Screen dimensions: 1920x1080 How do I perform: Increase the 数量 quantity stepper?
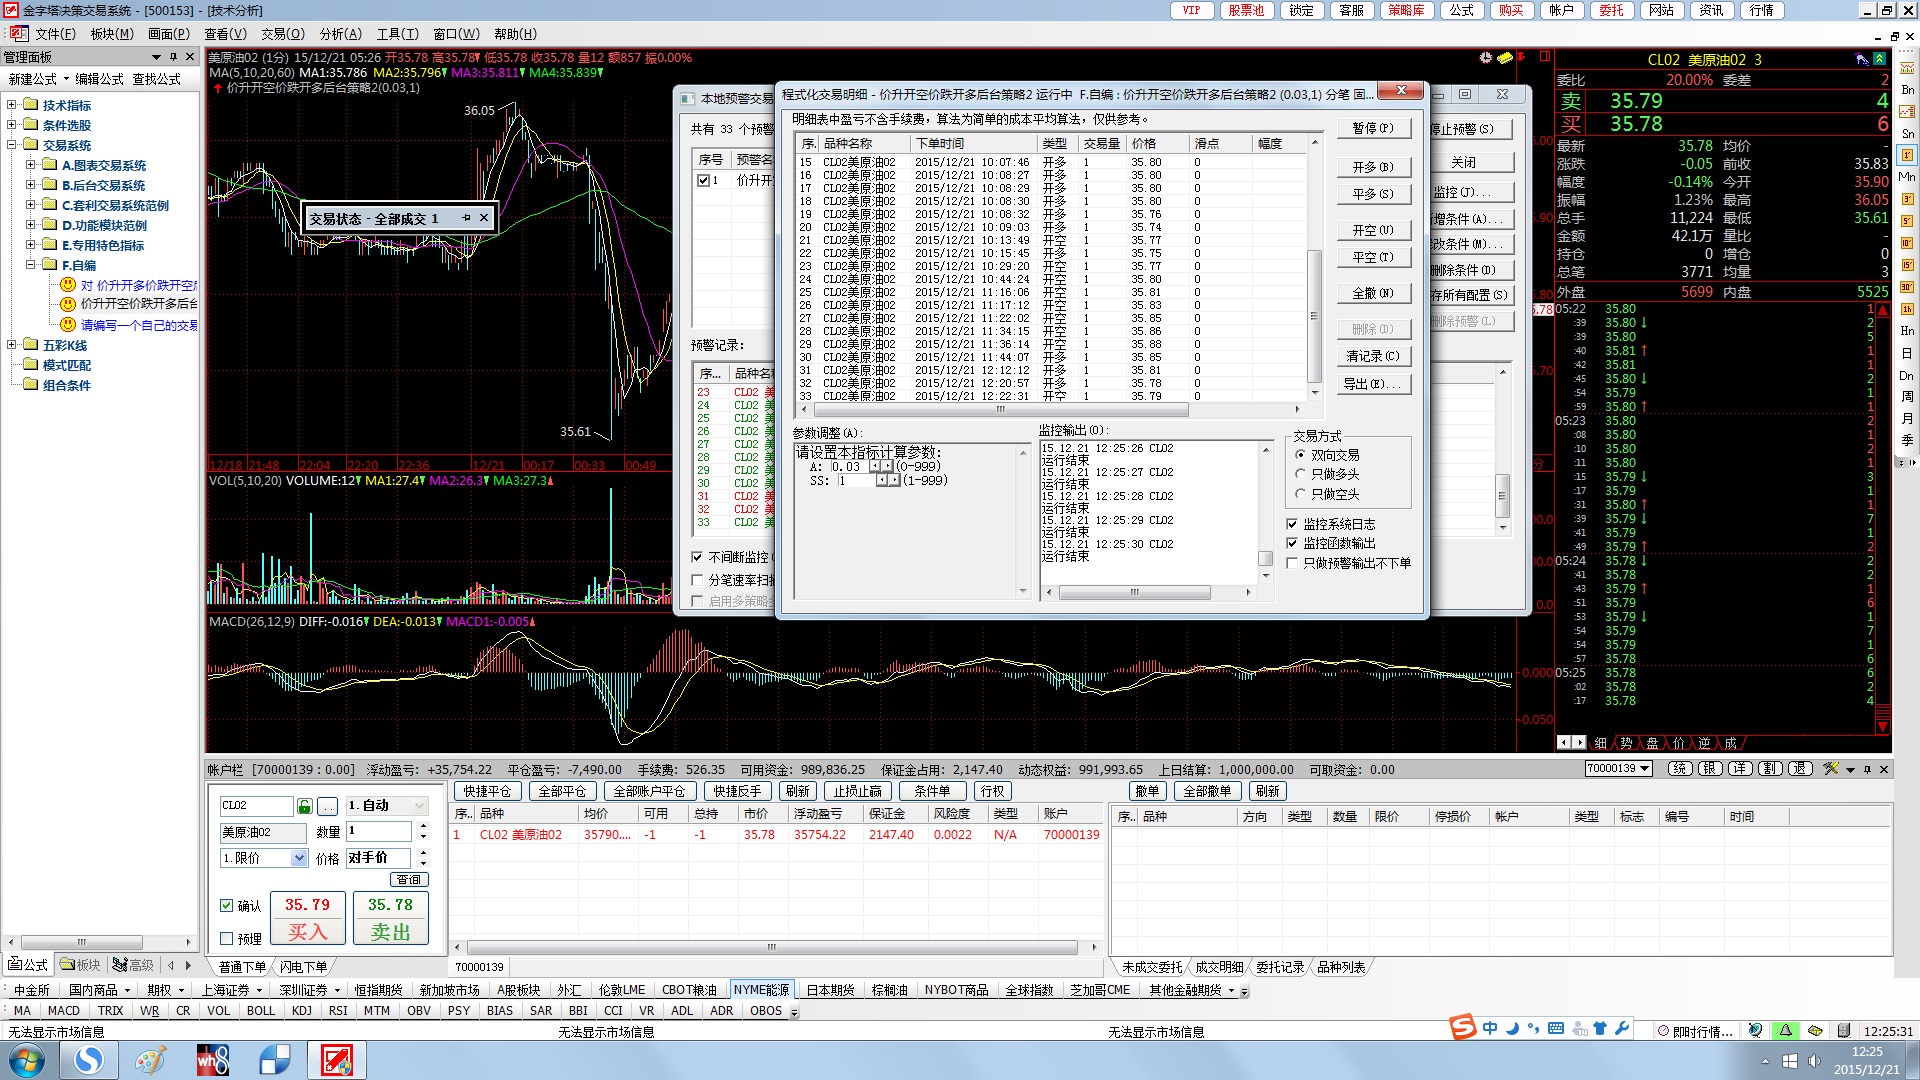pyautogui.click(x=424, y=827)
